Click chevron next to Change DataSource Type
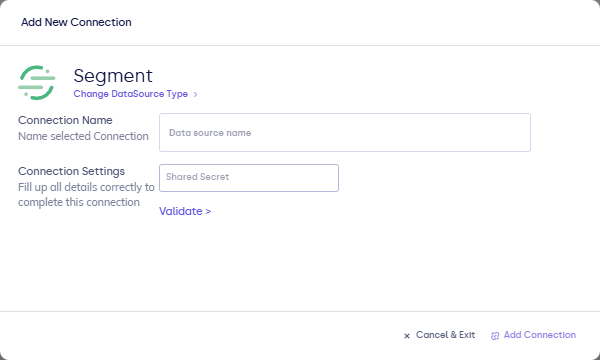The width and height of the screenshot is (600, 360). 195,94
